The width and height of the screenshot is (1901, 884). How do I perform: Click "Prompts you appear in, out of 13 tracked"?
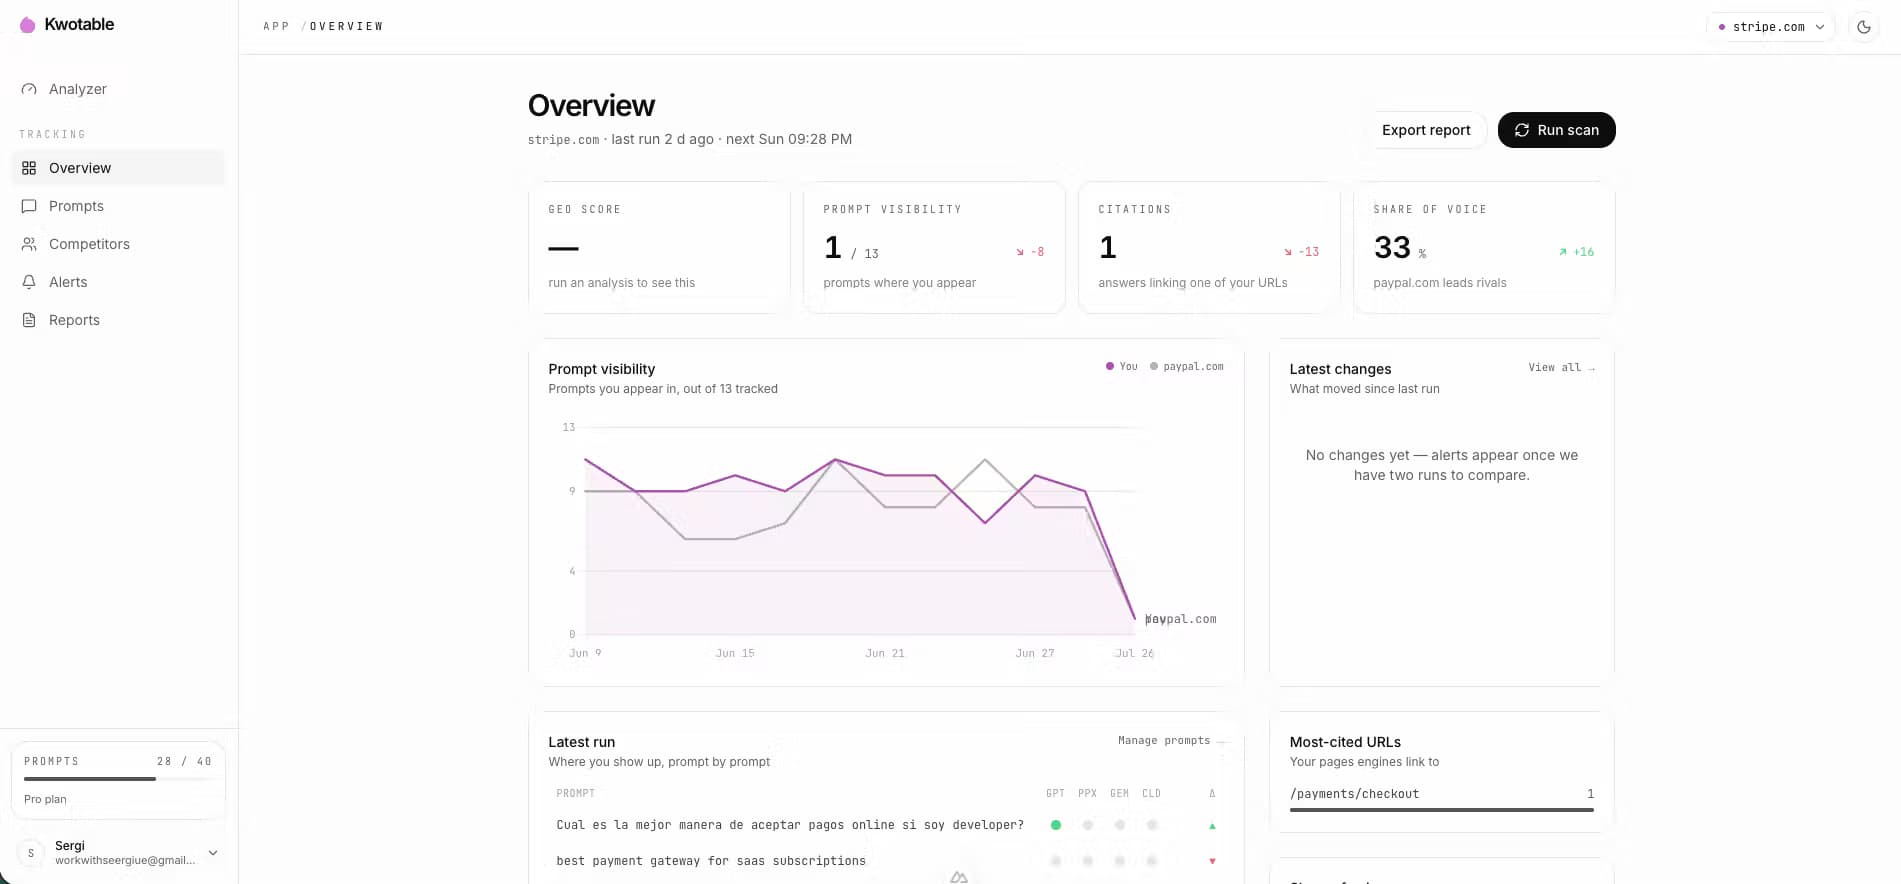click(663, 389)
